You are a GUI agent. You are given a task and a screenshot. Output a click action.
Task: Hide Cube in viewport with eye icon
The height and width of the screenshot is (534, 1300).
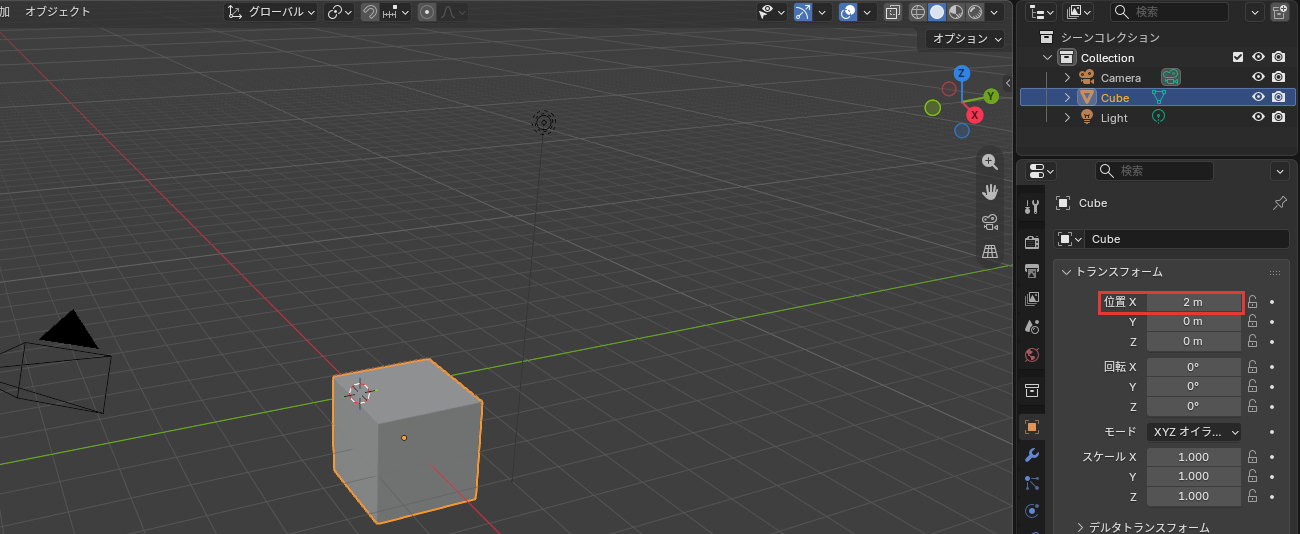(x=1259, y=97)
